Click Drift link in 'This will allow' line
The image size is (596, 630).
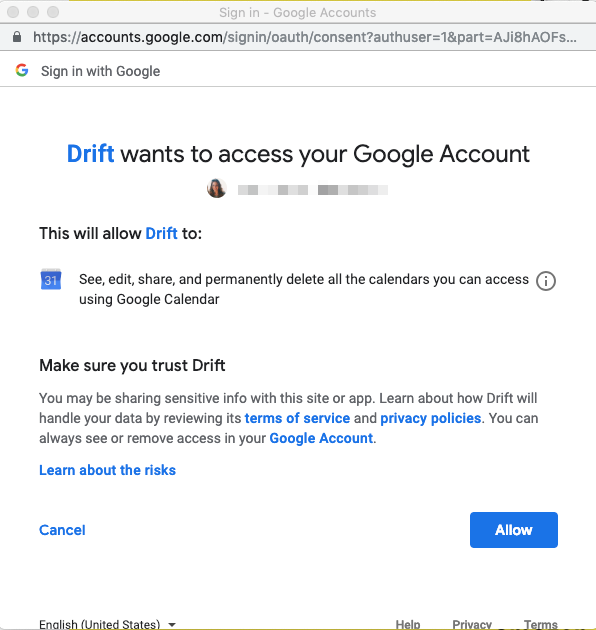click(x=161, y=233)
